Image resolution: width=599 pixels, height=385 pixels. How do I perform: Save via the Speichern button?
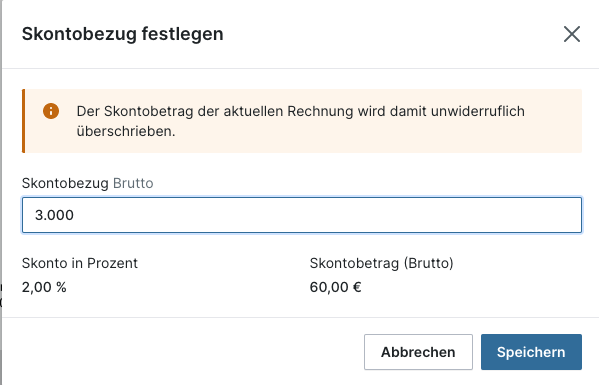tap(531, 352)
